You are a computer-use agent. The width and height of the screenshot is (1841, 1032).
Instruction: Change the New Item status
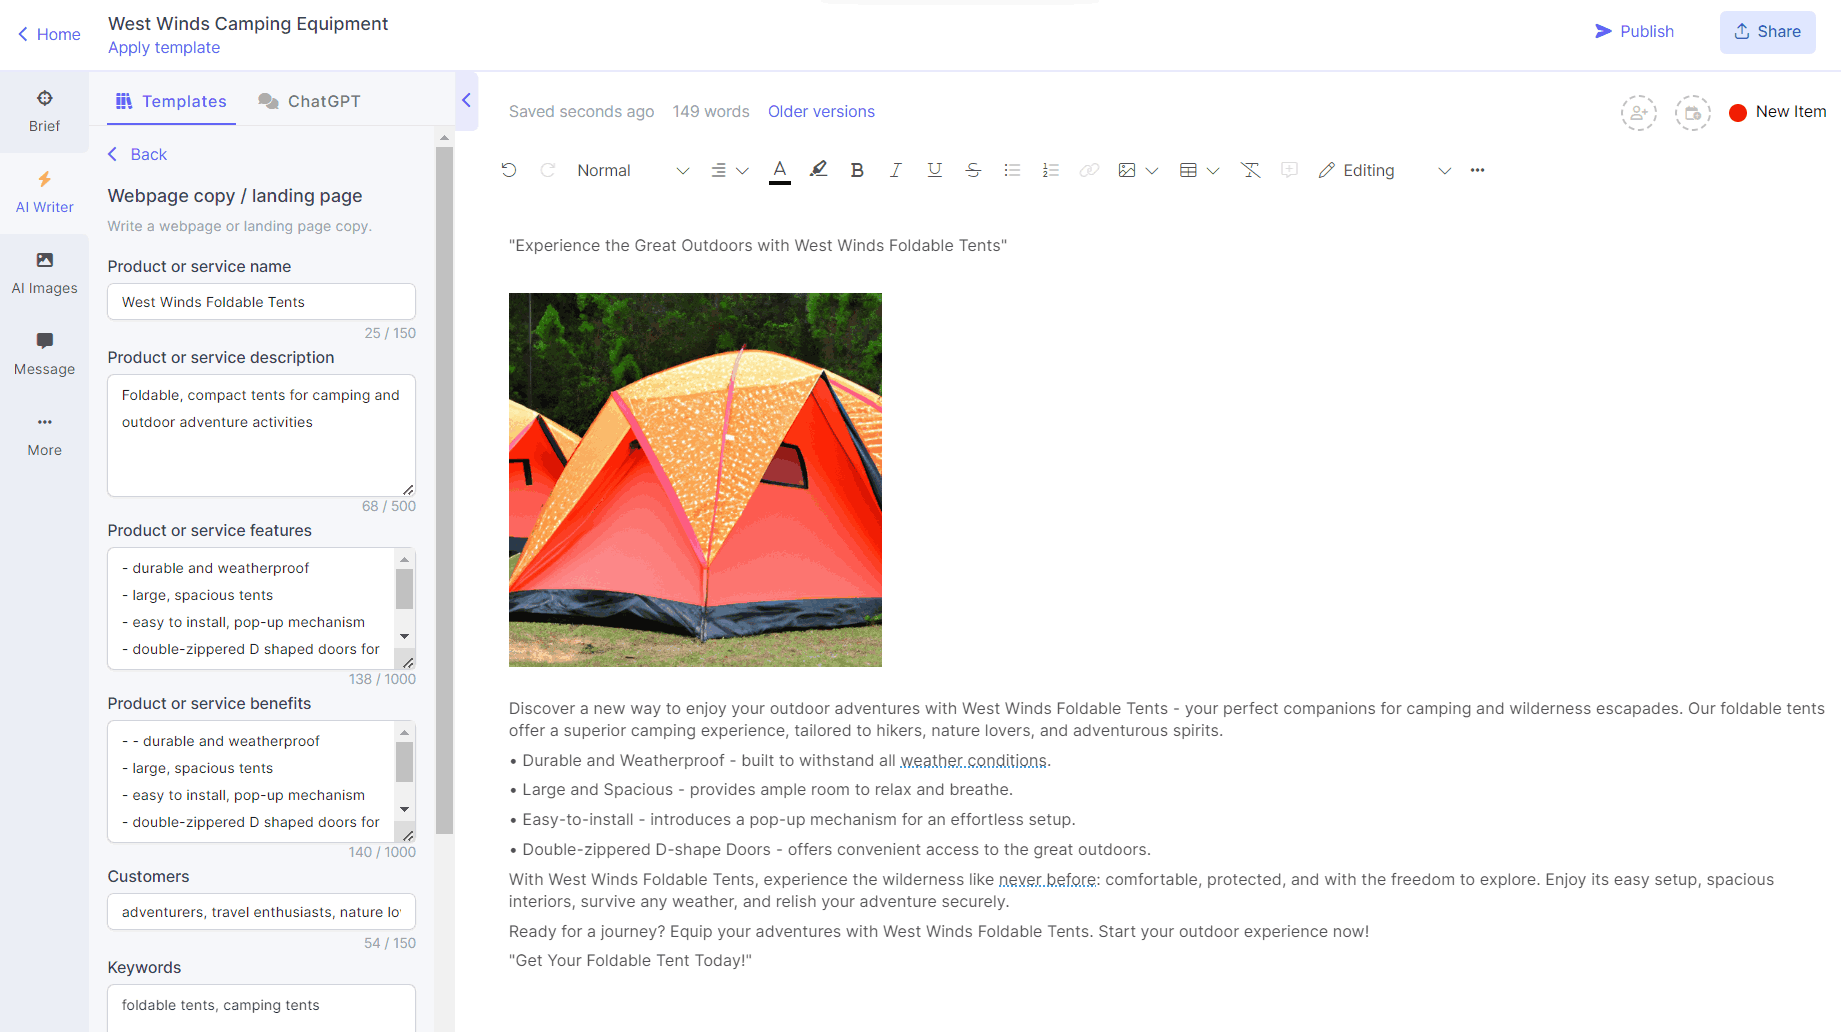1777,112
